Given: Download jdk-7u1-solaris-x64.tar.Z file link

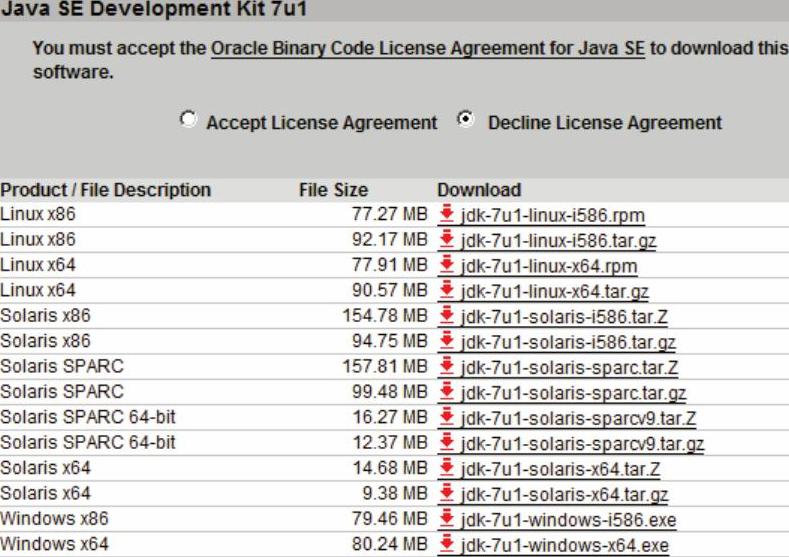Looking at the screenshot, I should (560, 469).
